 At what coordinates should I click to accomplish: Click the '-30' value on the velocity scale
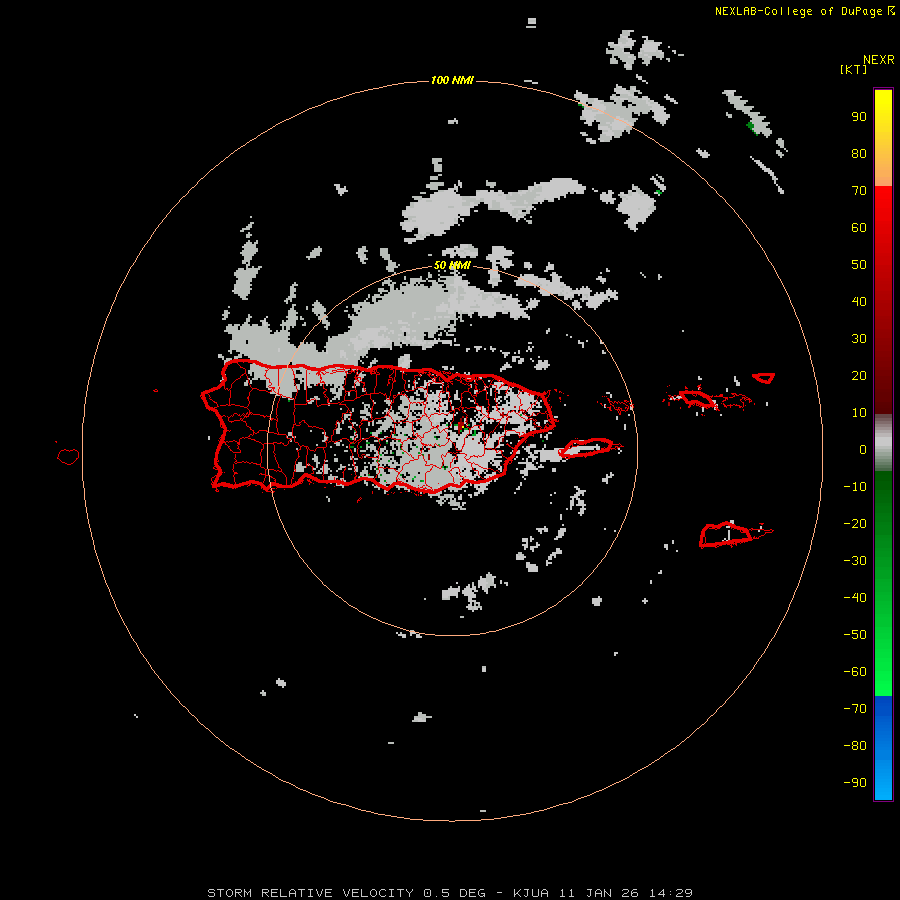[855, 561]
